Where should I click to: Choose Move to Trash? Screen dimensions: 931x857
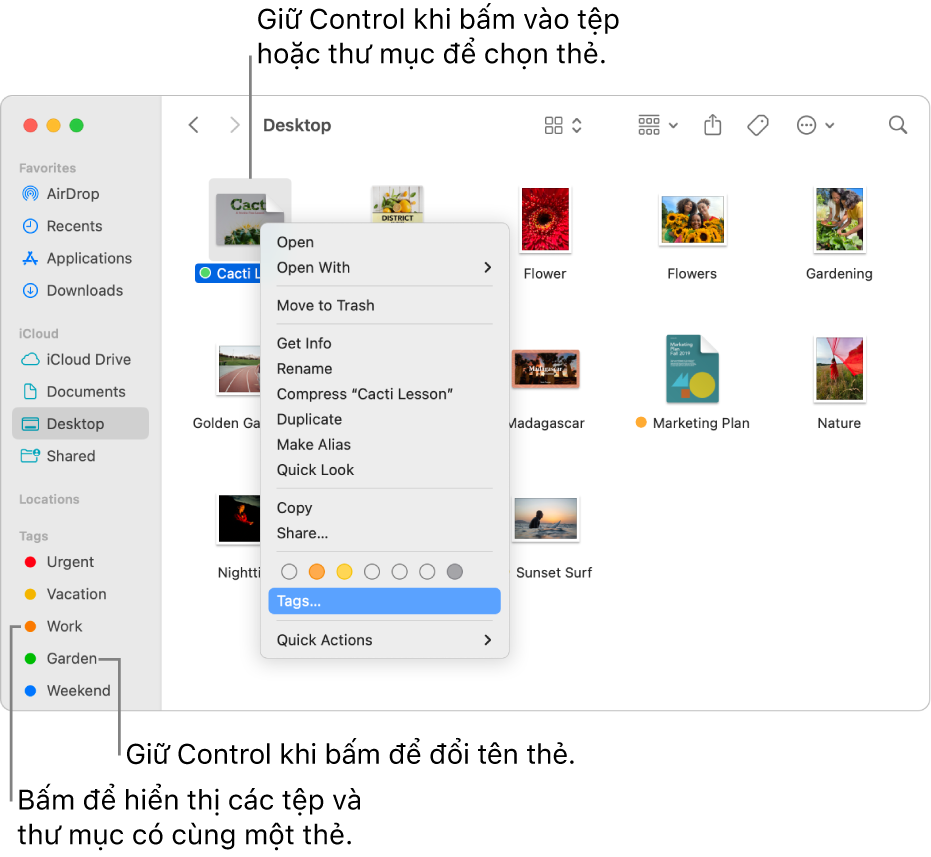[384, 305]
